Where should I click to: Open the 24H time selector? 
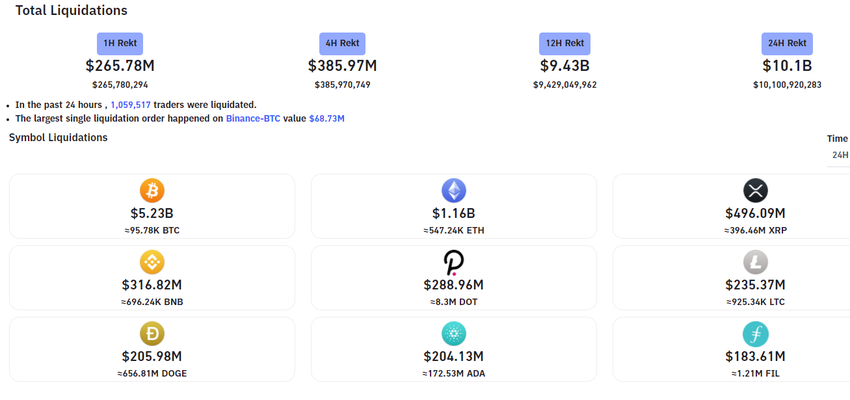[x=840, y=155]
